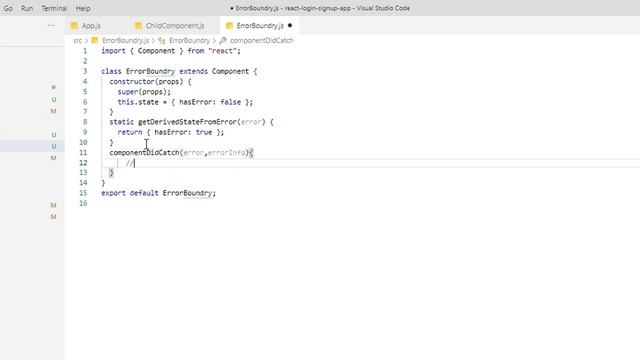The width and height of the screenshot is (640, 360).
Task: Switch to the ChildComponent.js tab
Action: pos(175,26)
